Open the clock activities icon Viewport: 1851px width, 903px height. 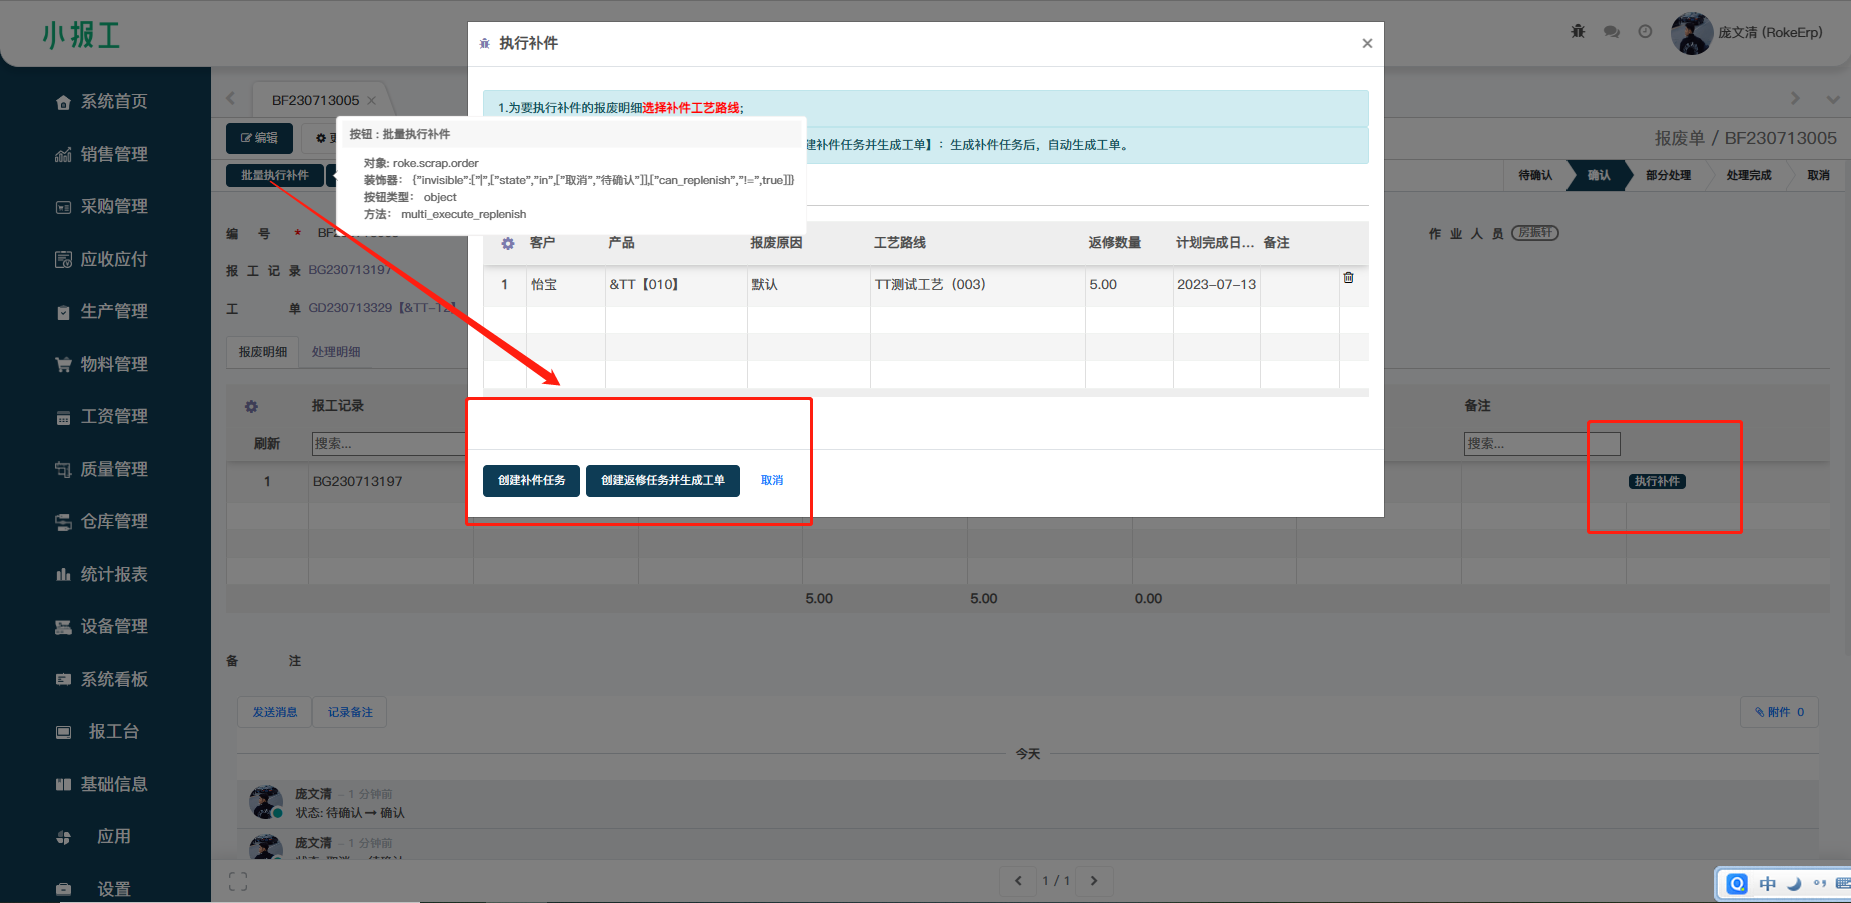pyautogui.click(x=1645, y=32)
